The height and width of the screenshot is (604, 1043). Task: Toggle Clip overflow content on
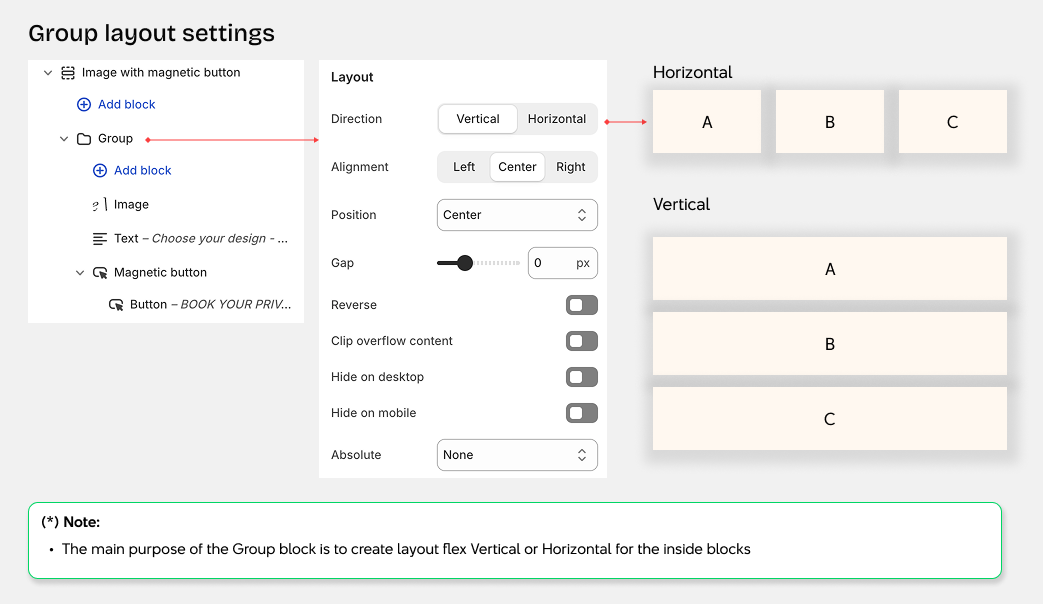click(x=581, y=341)
